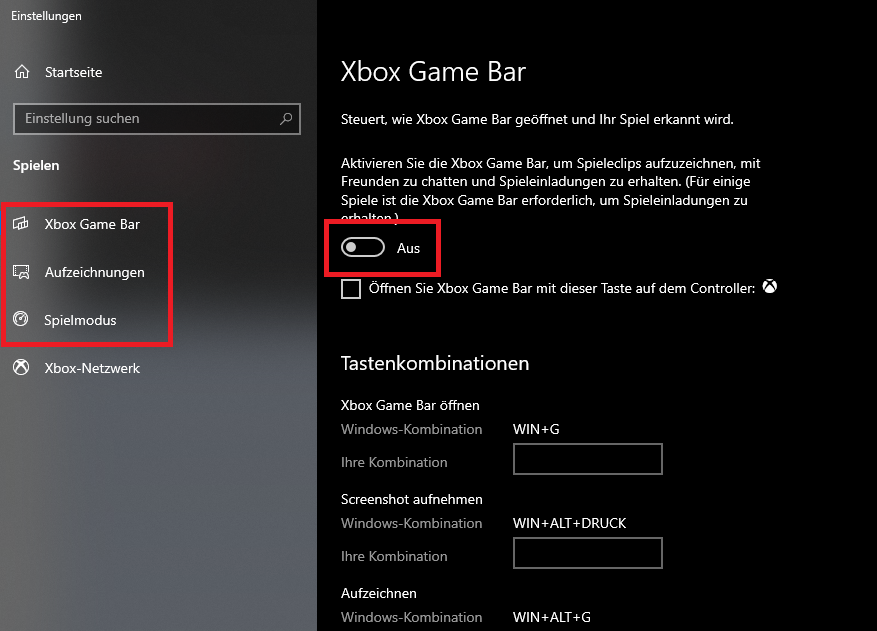Viewport: 877px width, 631px height.
Task: Click the WIN+G shortcut text
Action: 536,429
